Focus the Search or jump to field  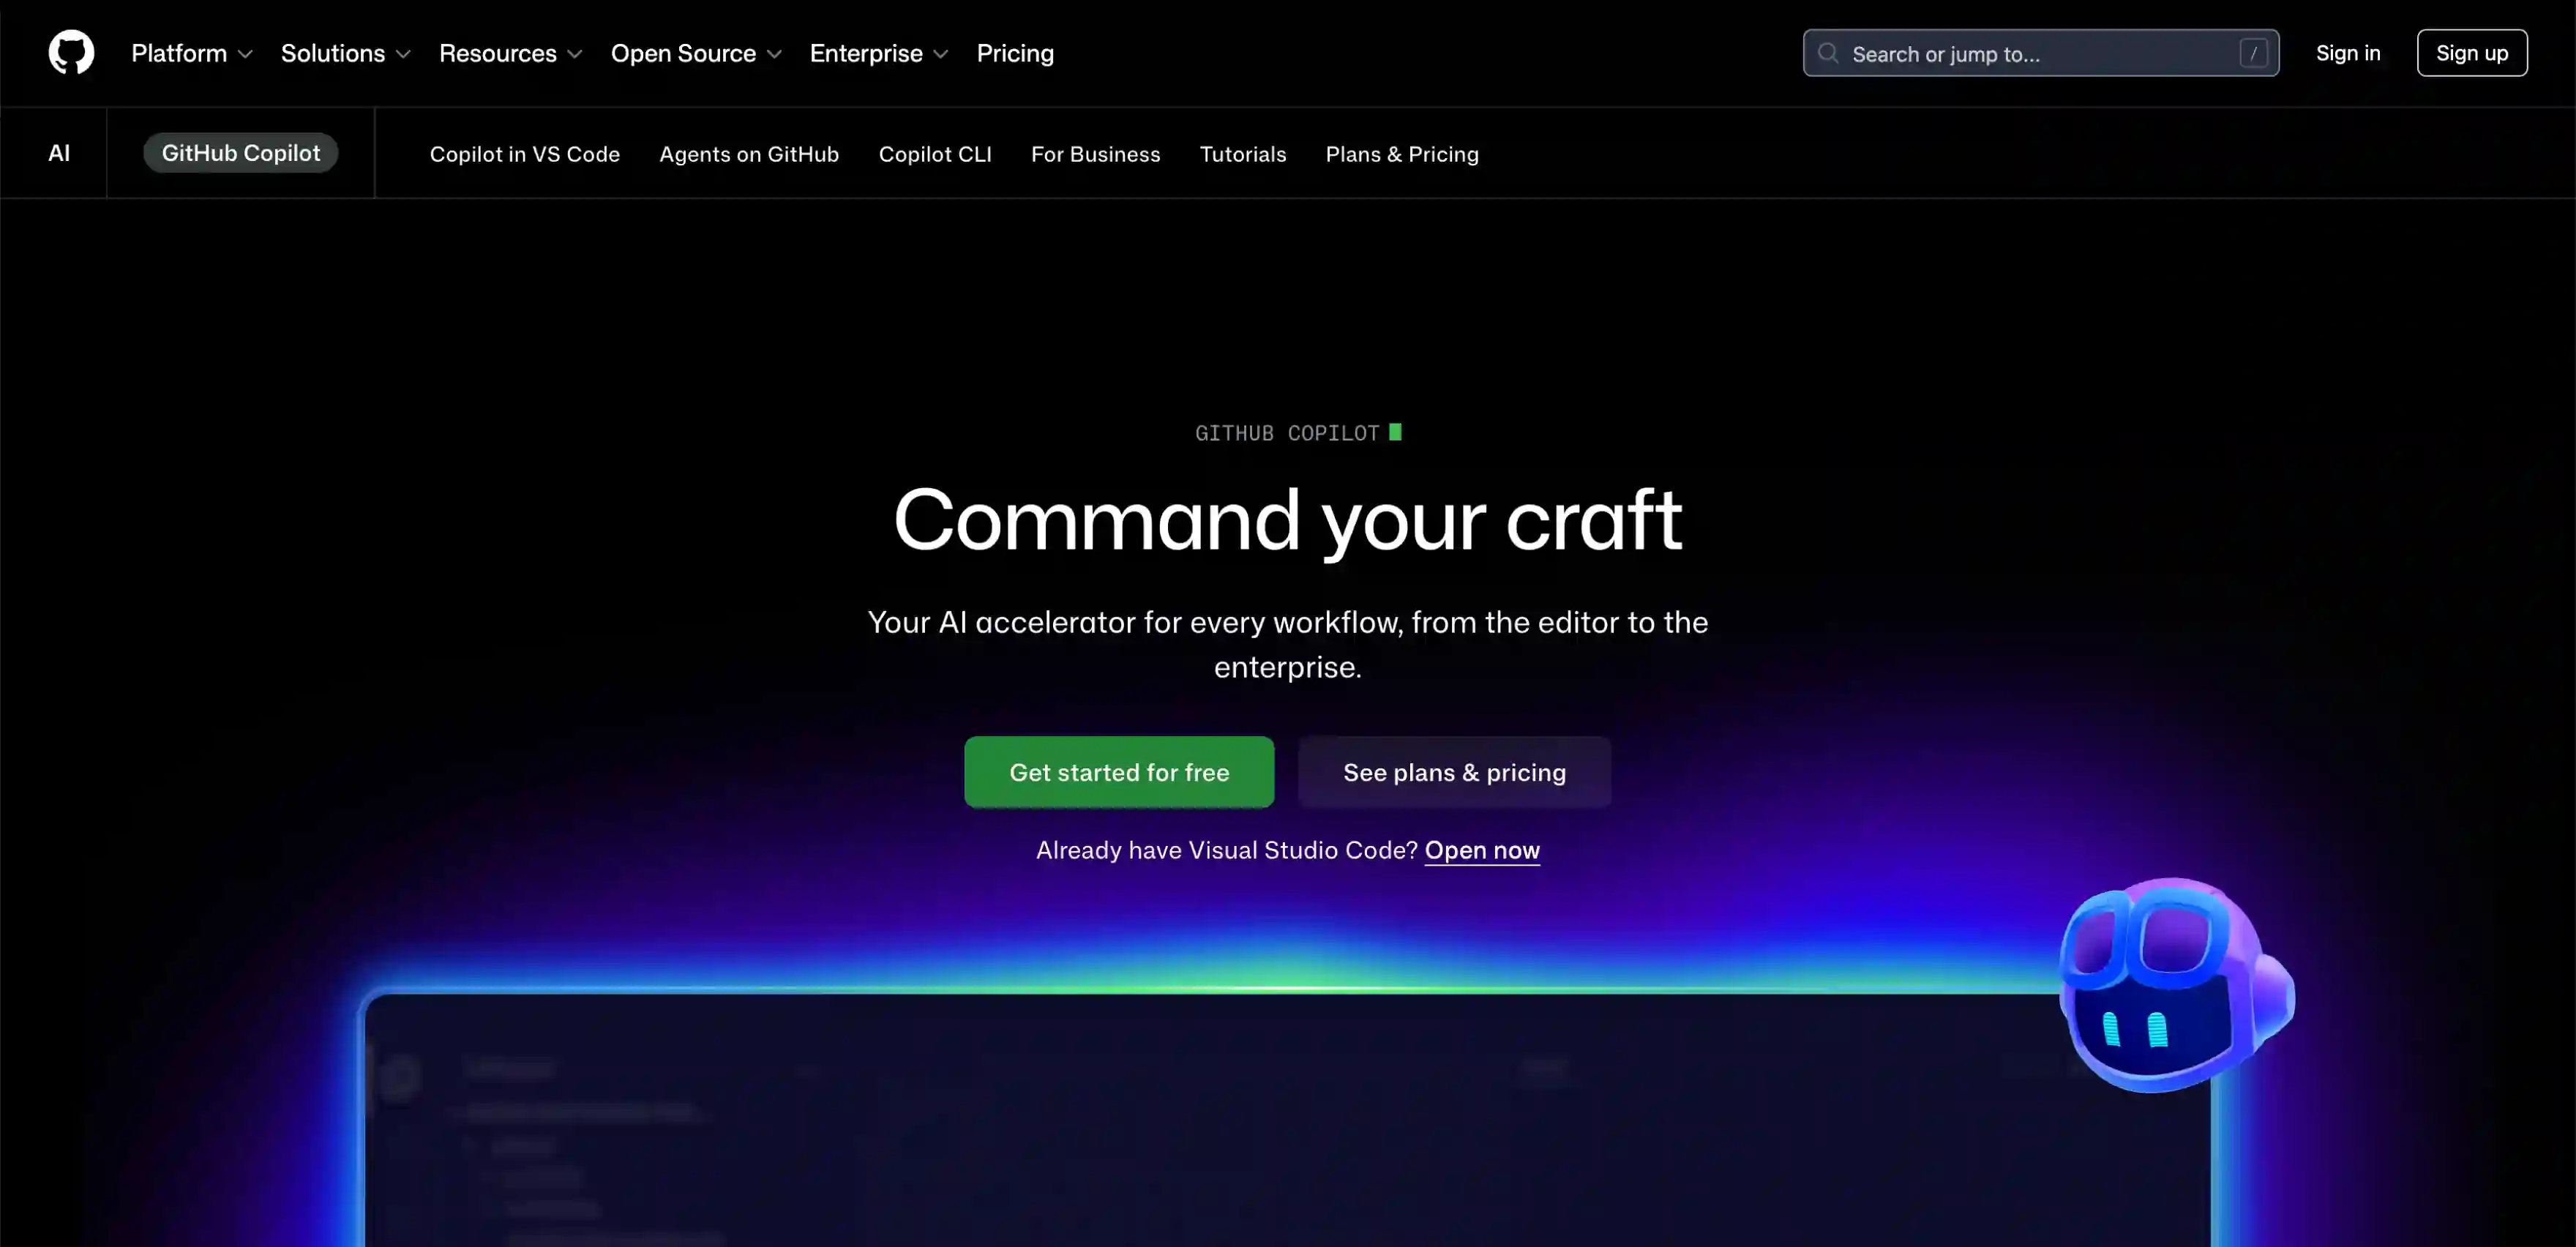click(2040, 53)
